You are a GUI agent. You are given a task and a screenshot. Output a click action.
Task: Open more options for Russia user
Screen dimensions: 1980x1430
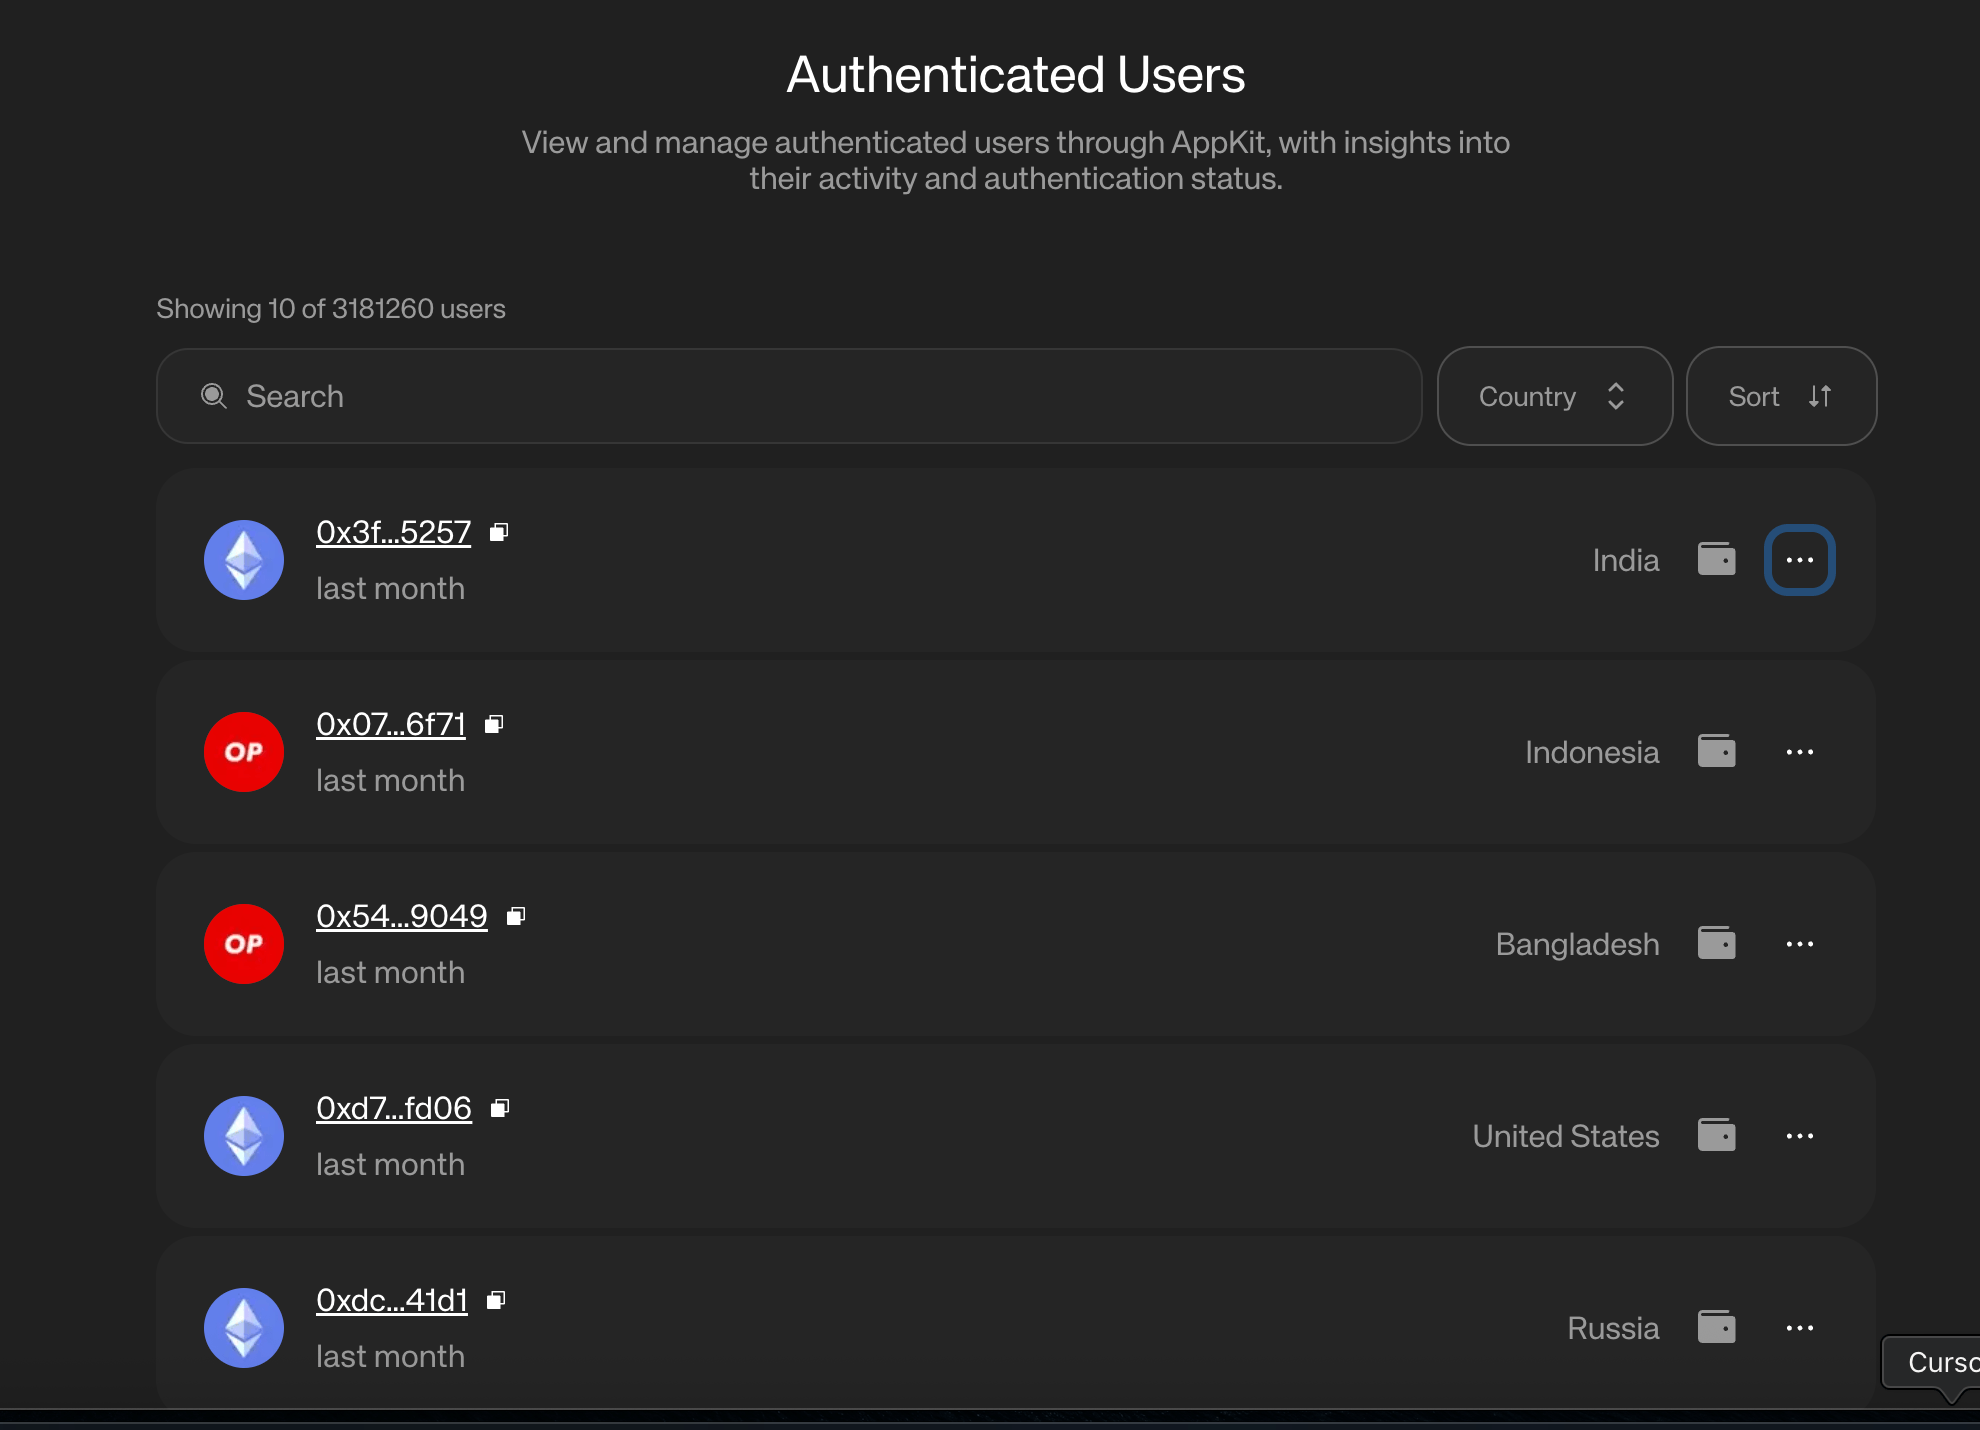coord(1799,1328)
